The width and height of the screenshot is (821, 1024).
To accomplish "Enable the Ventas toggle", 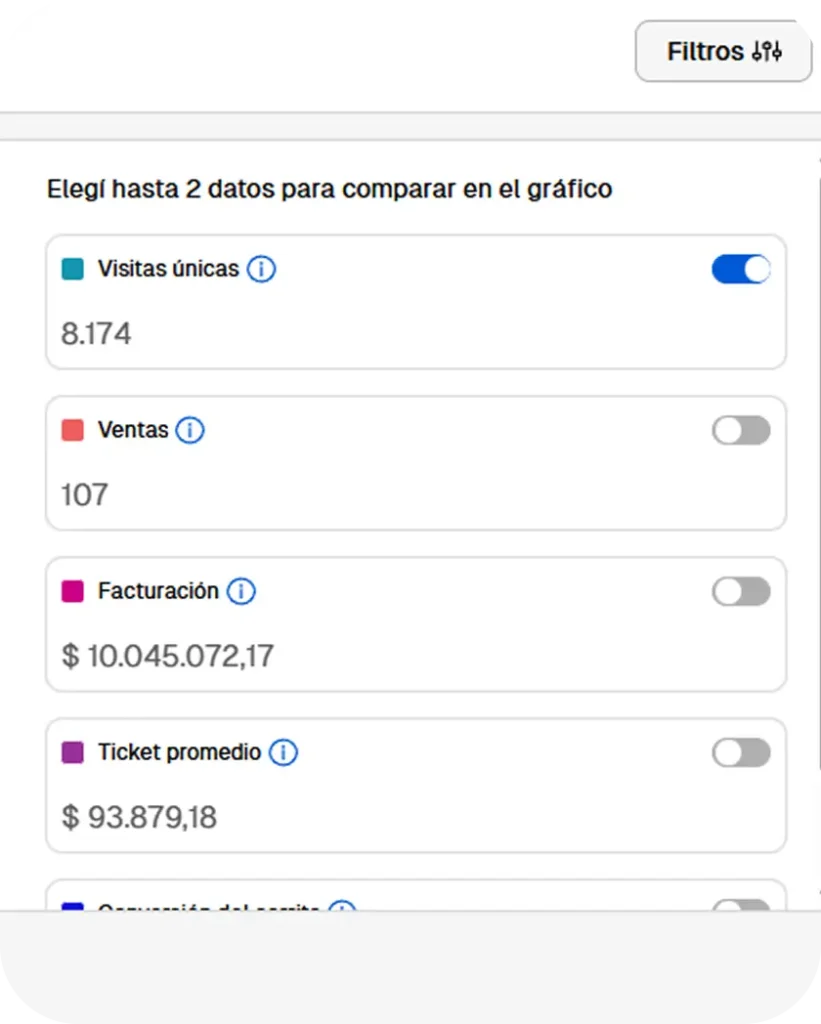I will click(x=741, y=430).
